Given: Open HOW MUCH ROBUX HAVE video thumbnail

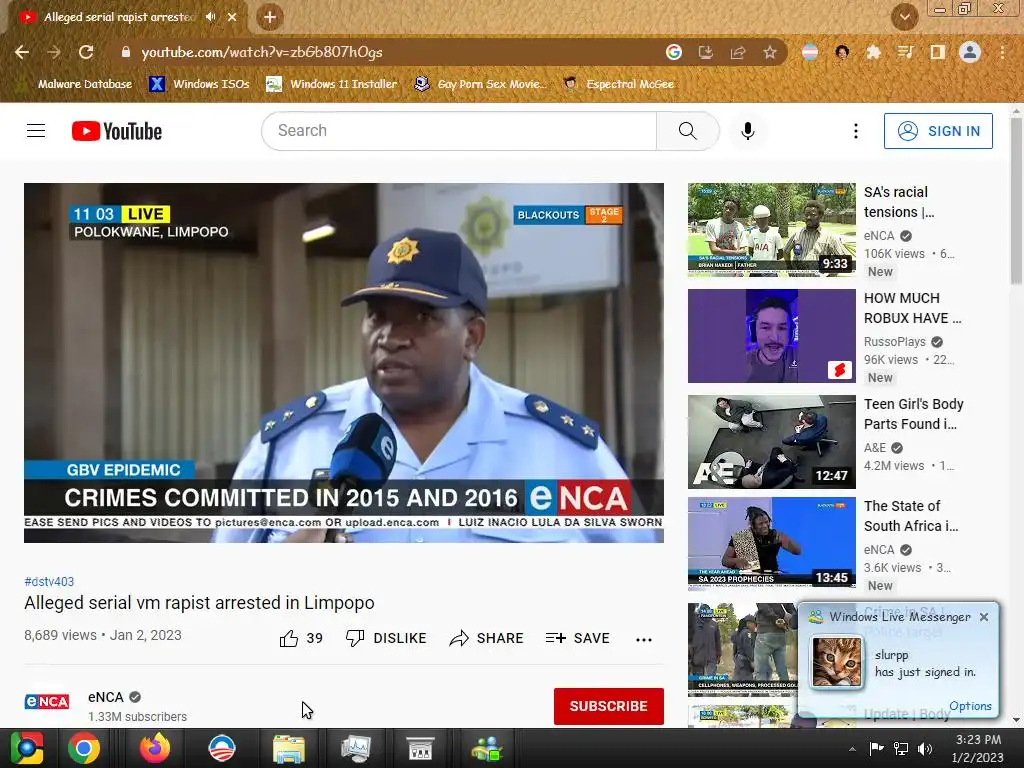Looking at the screenshot, I should point(771,336).
